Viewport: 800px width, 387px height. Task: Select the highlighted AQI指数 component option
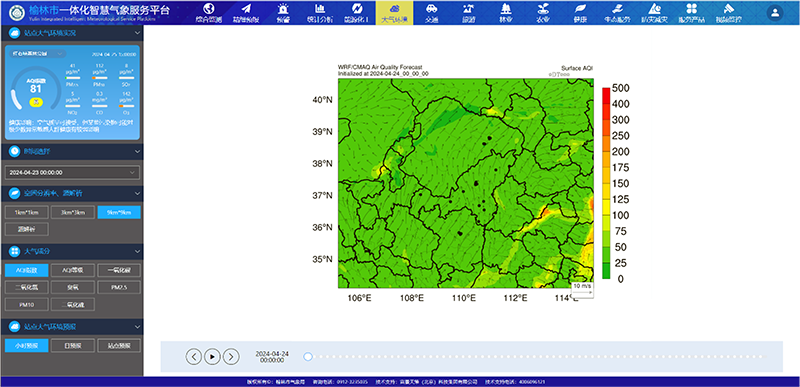pyautogui.click(x=27, y=270)
